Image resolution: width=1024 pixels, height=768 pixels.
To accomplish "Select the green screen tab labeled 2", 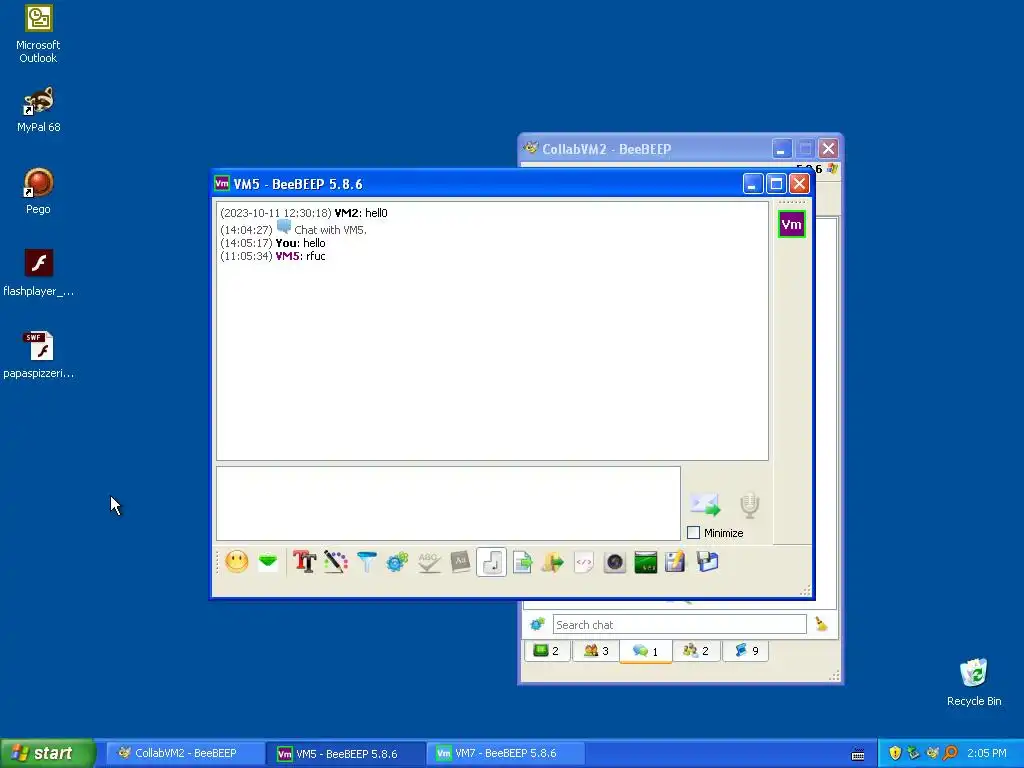I will click(x=547, y=651).
